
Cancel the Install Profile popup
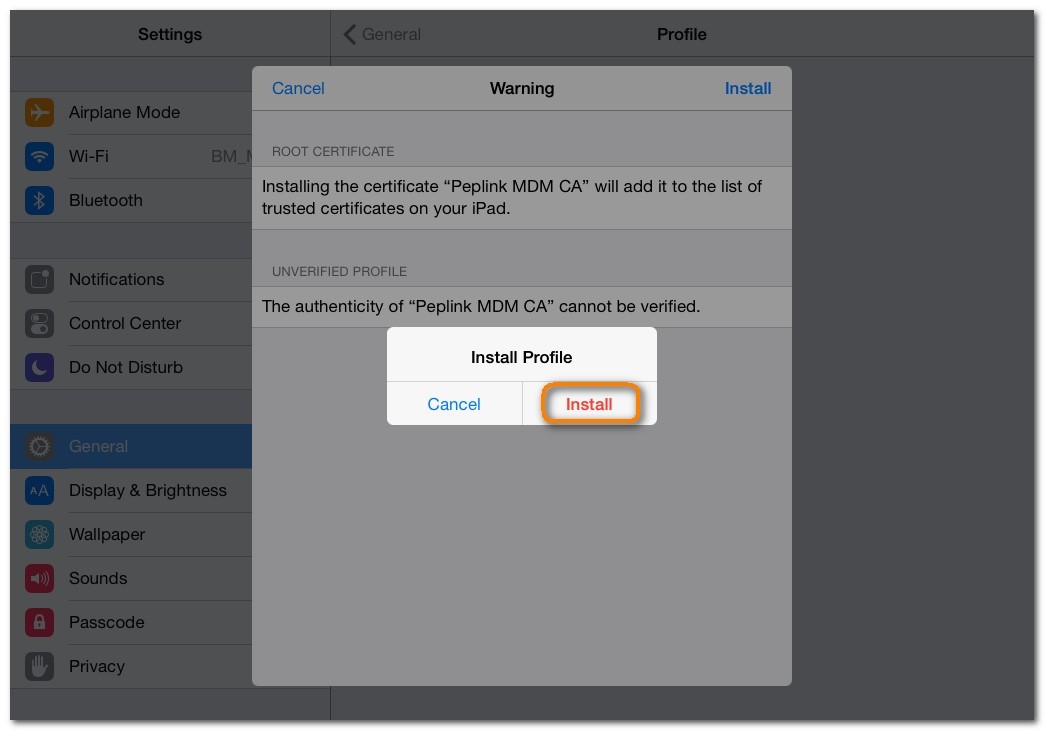click(x=454, y=404)
